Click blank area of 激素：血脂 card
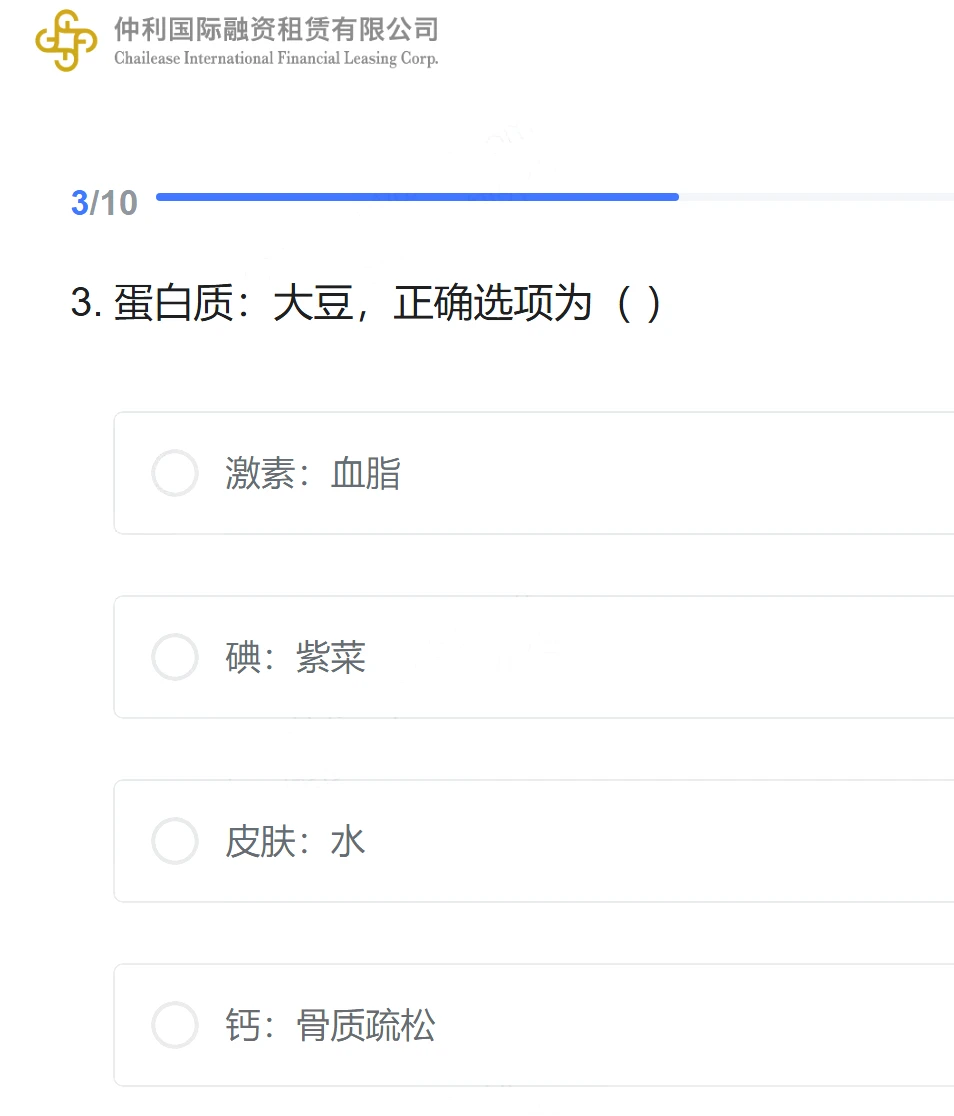The height and width of the screenshot is (1116, 954). 676,473
